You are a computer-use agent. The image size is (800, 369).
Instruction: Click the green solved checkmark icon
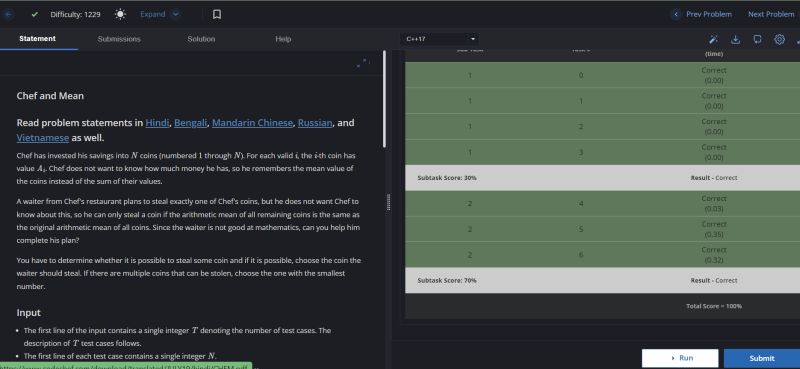tap(34, 14)
